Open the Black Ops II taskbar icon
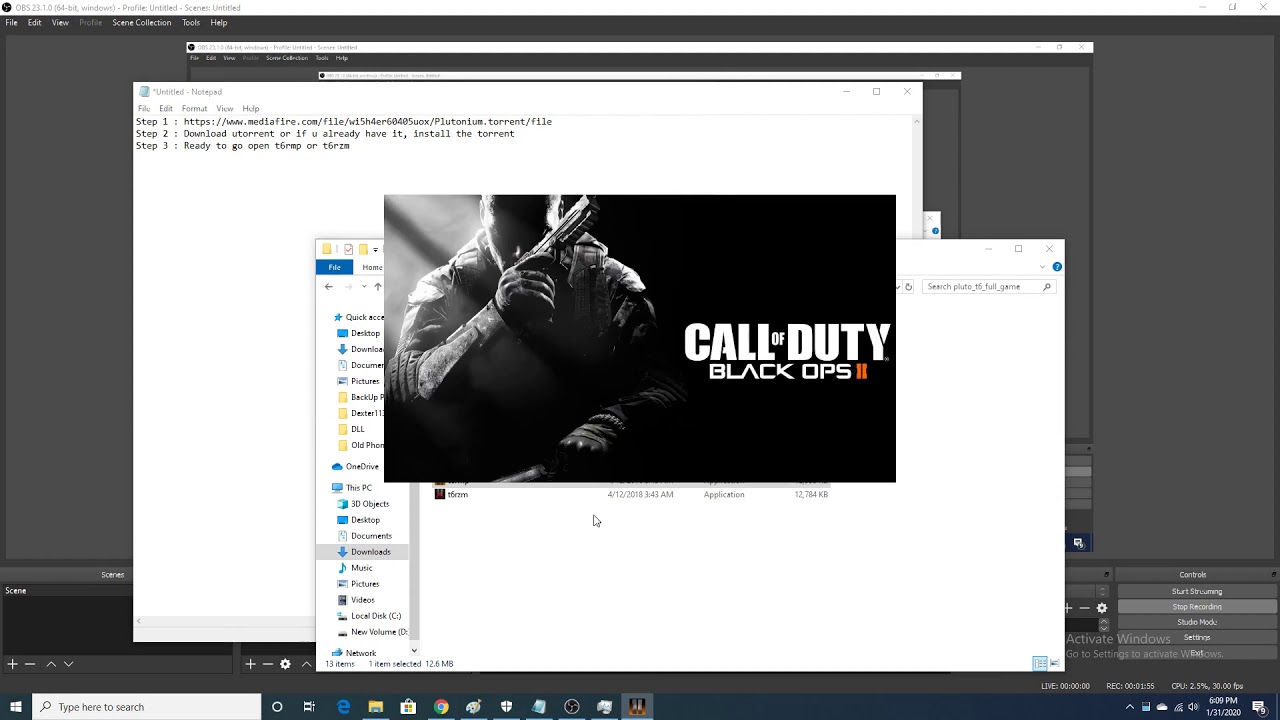 [637, 707]
